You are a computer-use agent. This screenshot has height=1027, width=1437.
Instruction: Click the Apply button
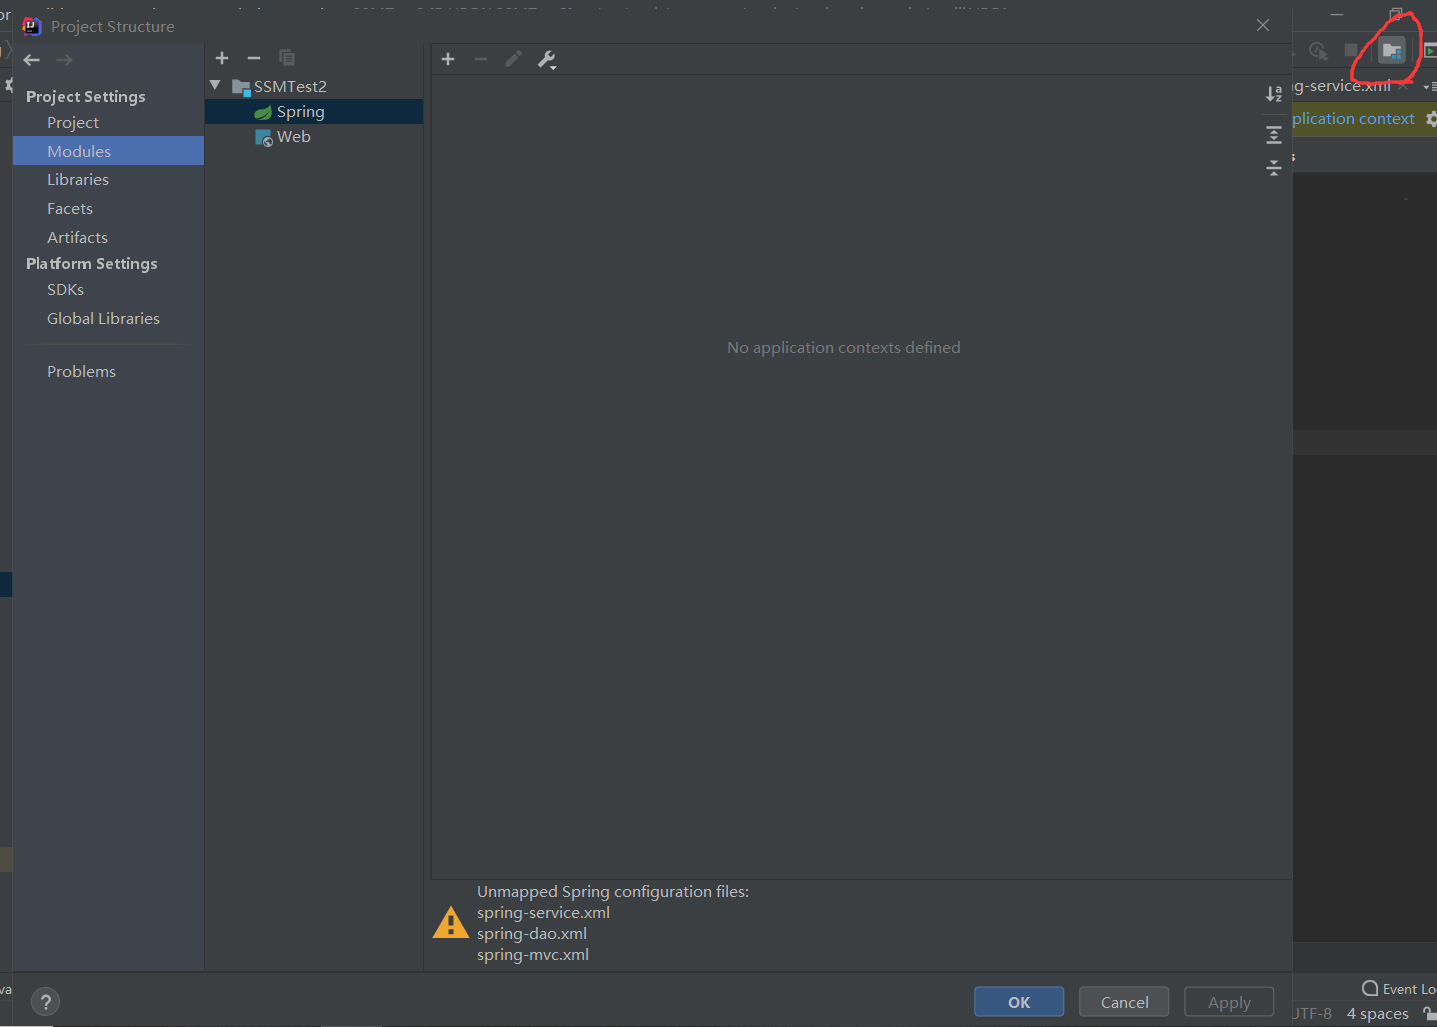point(1229,1002)
